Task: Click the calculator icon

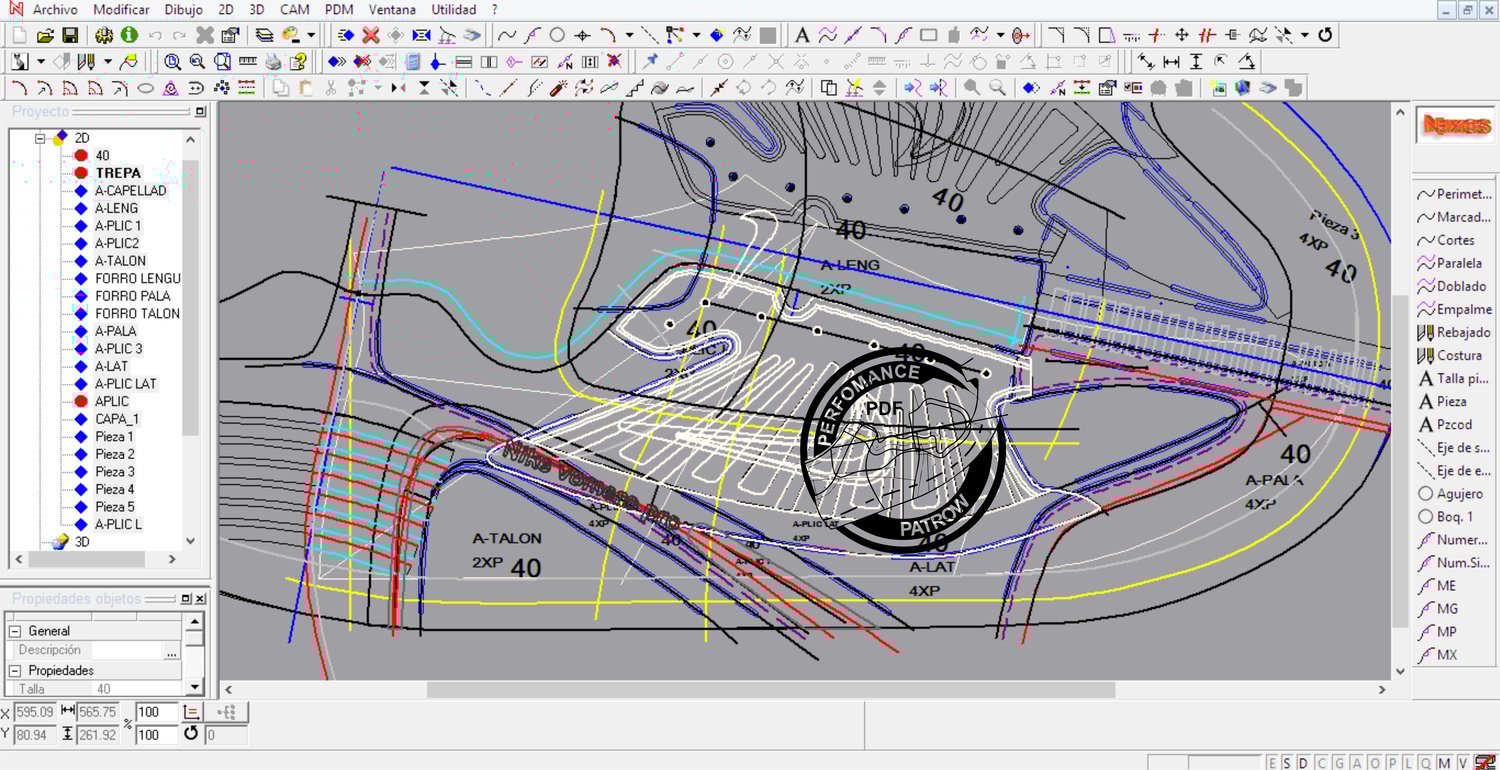Action: (413, 62)
